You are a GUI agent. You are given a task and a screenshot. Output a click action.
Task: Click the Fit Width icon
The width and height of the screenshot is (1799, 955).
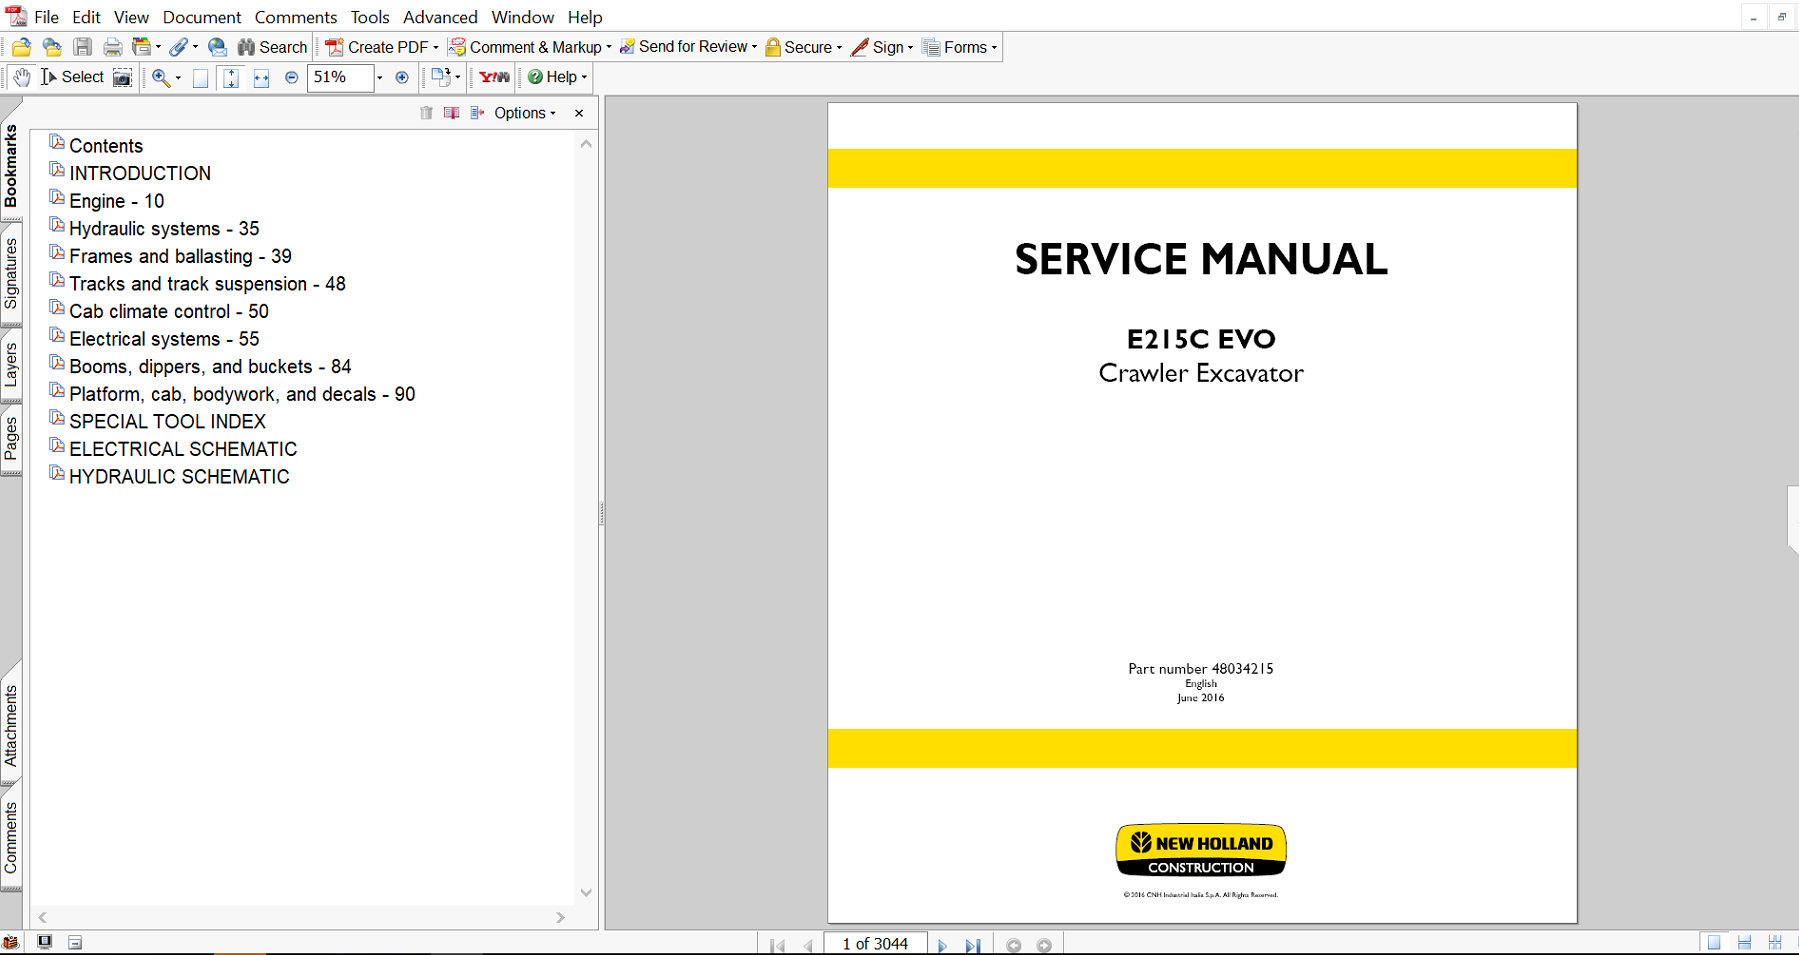pos(261,78)
